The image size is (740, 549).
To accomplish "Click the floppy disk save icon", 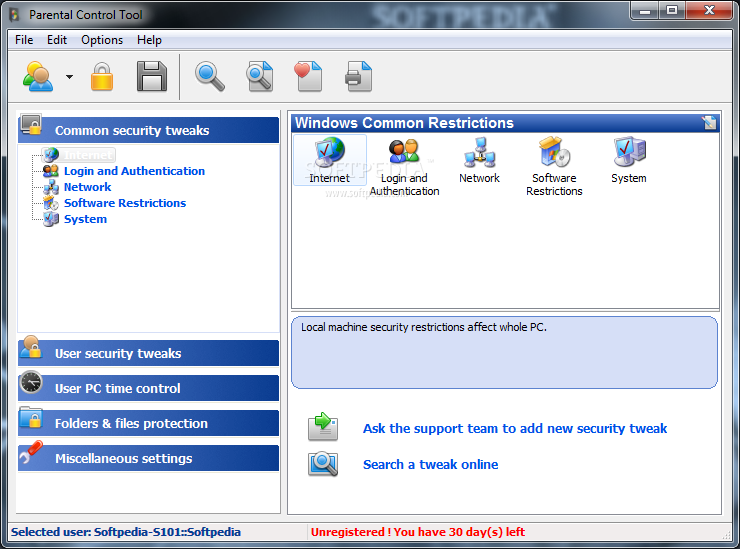I will point(152,76).
